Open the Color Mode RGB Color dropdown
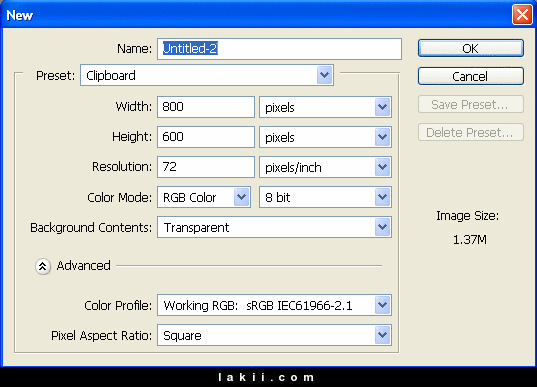Viewport: 537px width, 387px height. [x=204, y=197]
